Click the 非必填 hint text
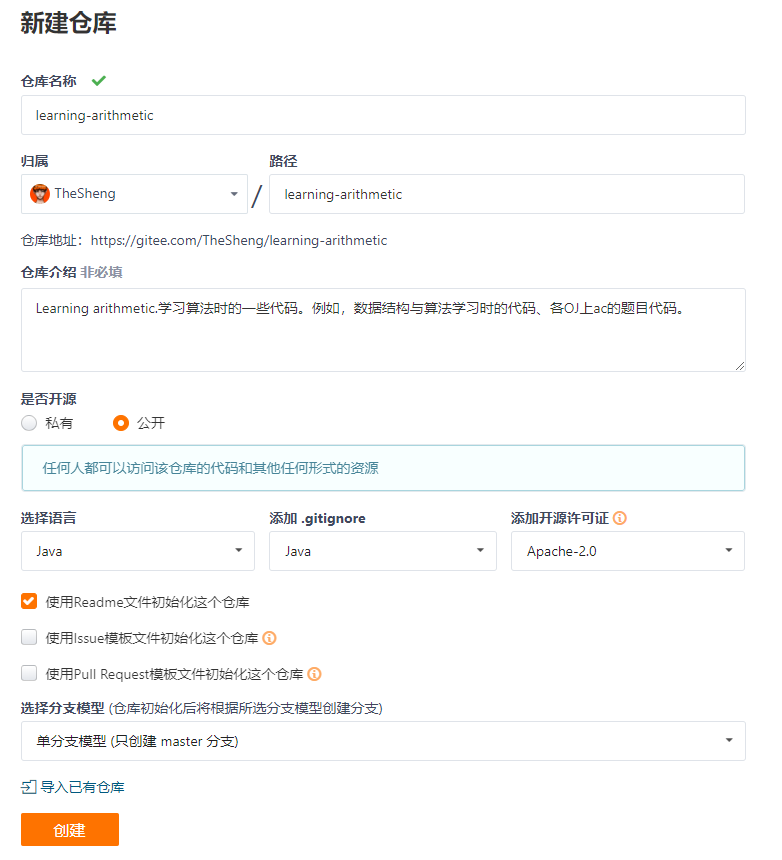Image resolution: width=782 pixels, height=860 pixels. [101, 272]
